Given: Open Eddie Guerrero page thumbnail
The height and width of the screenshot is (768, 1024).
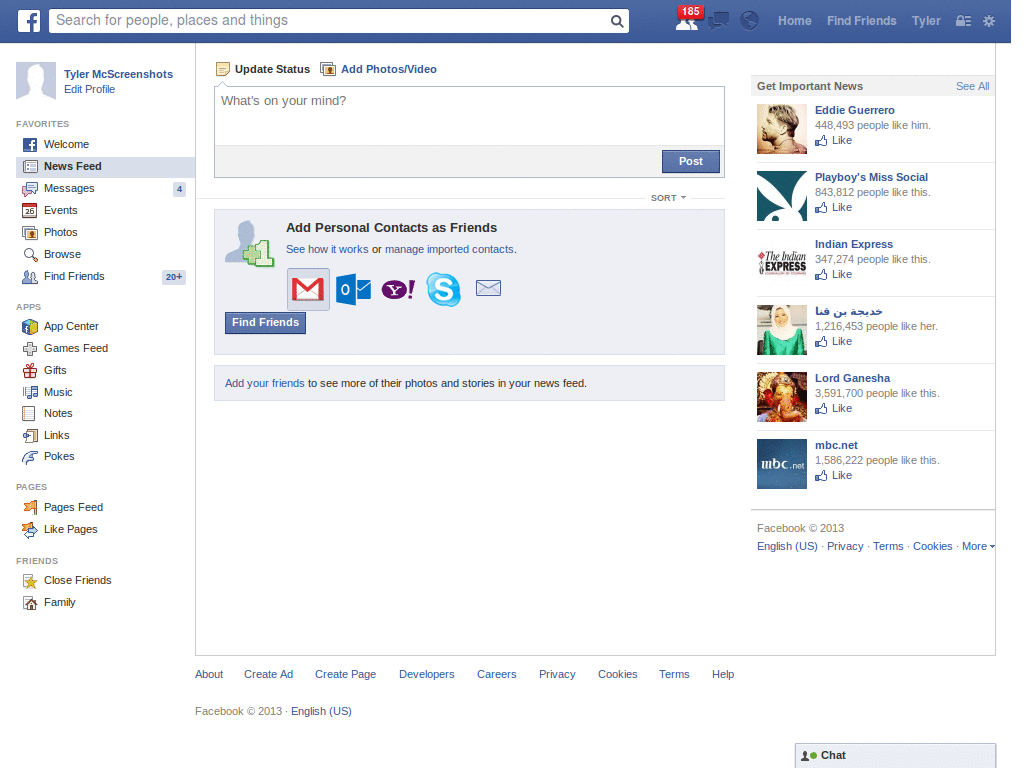Looking at the screenshot, I should click(x=782, y=129).
